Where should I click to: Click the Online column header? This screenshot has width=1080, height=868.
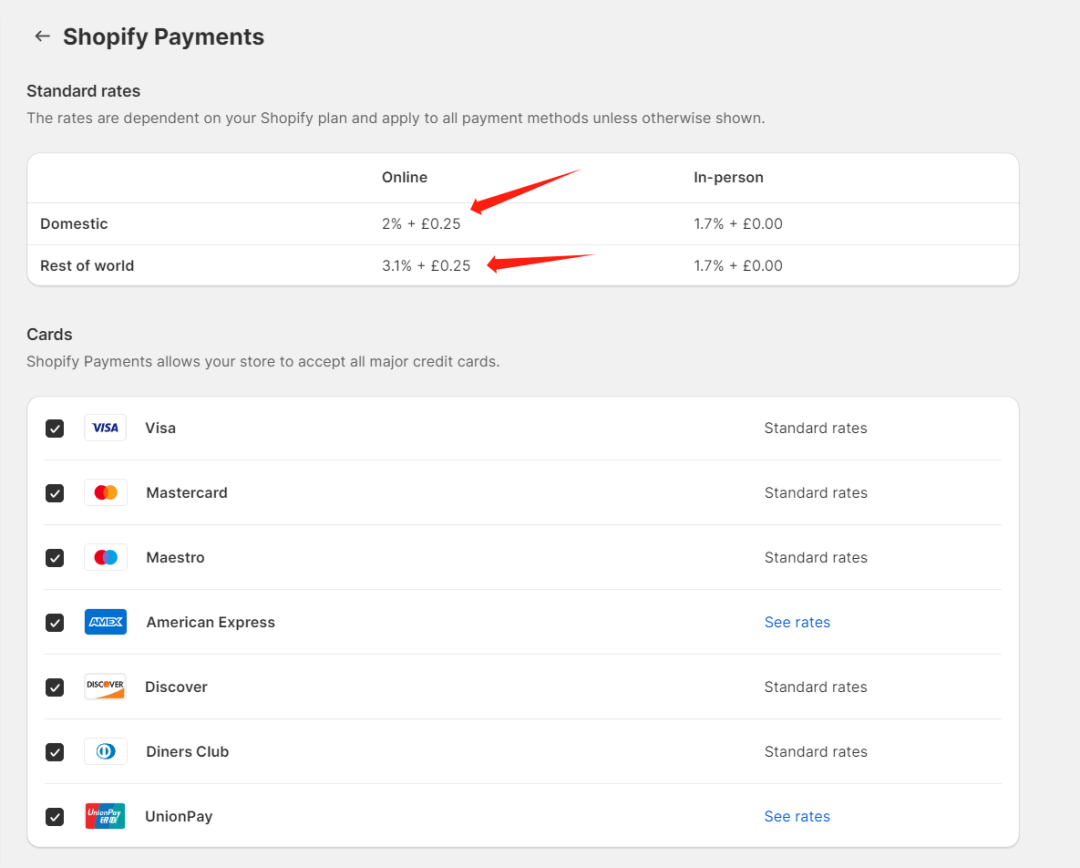pyautogui.click(x=404, y=177)
